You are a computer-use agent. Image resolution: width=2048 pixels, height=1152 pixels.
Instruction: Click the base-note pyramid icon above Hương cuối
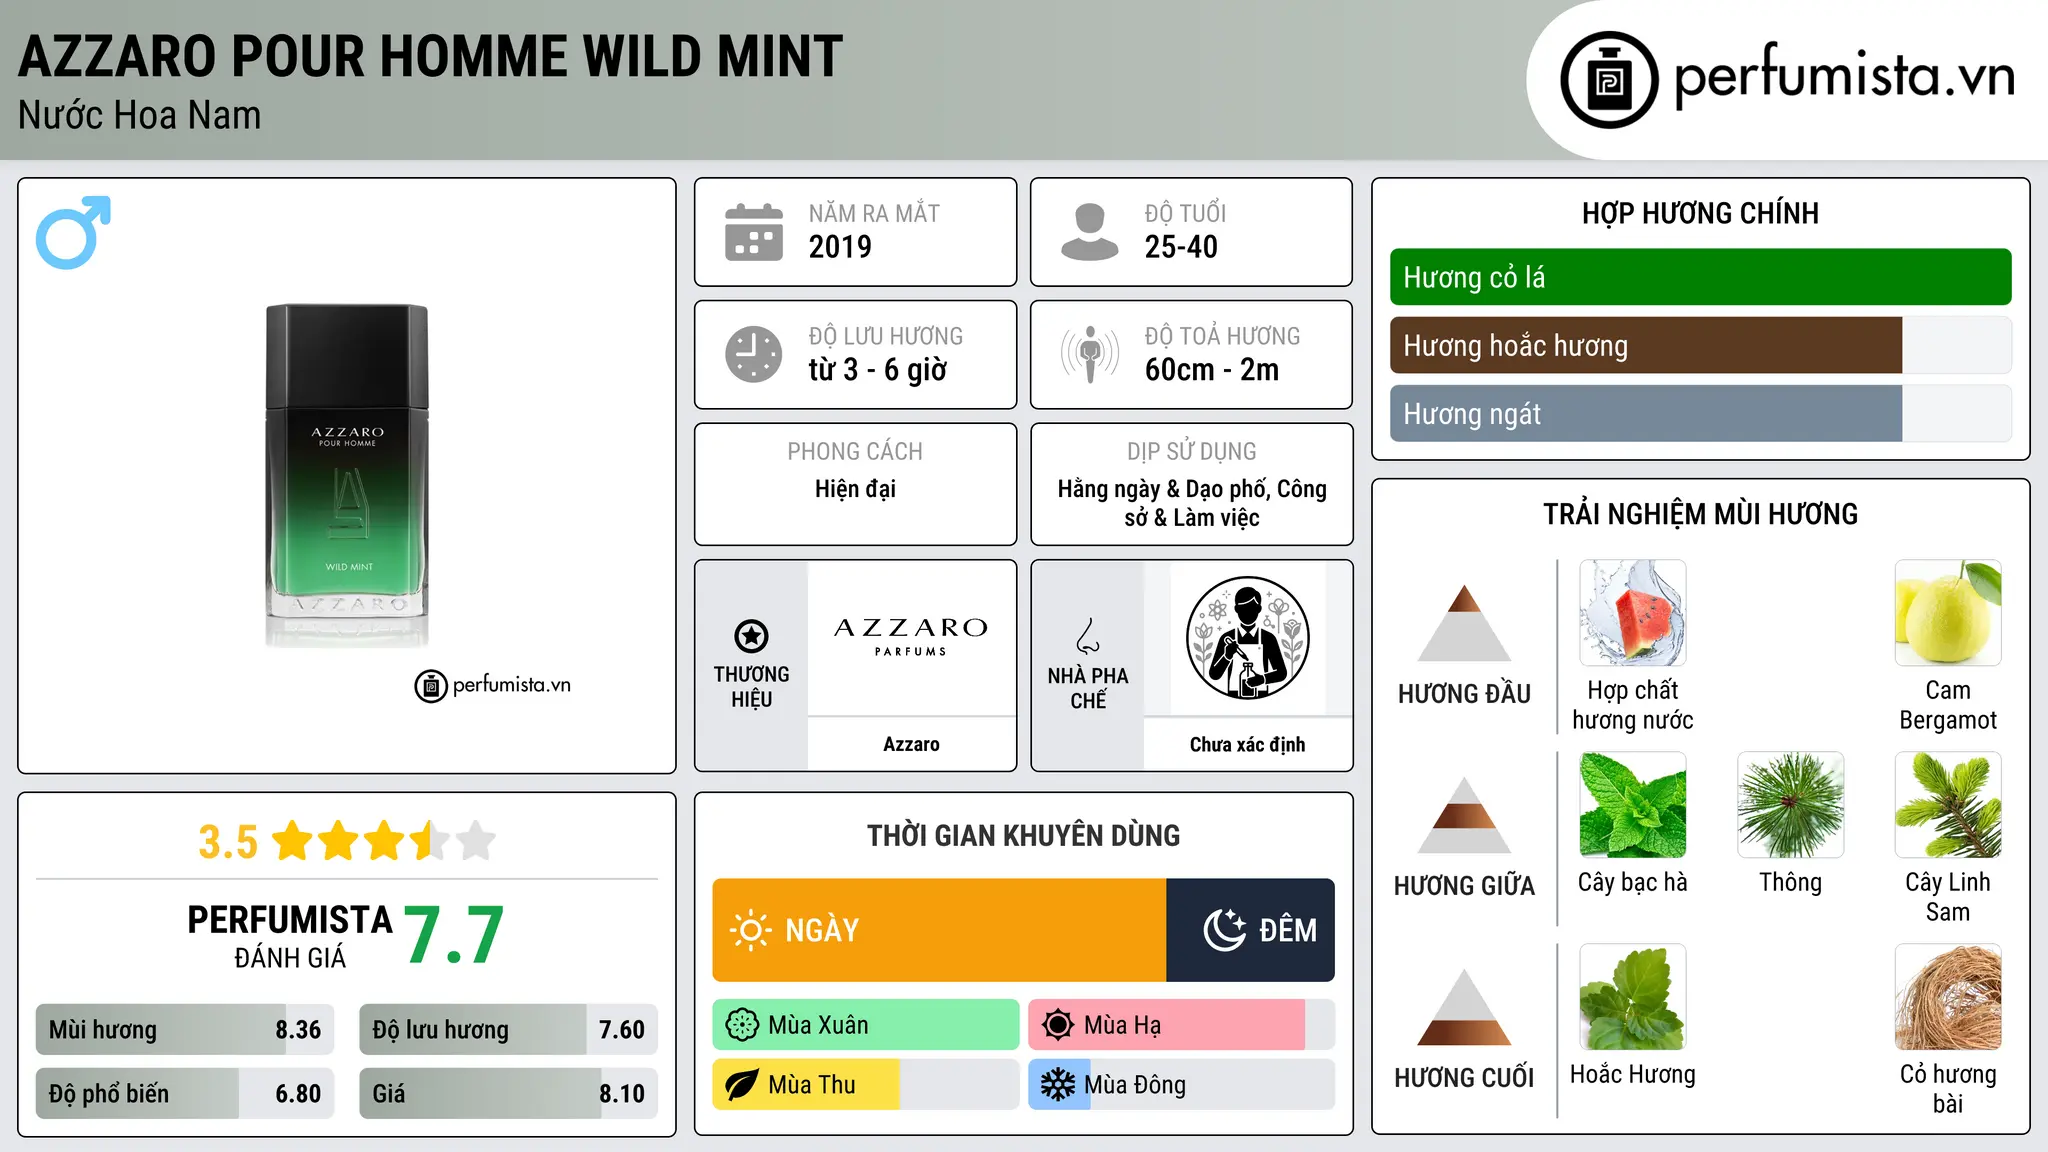(x=1464, y=1007)
